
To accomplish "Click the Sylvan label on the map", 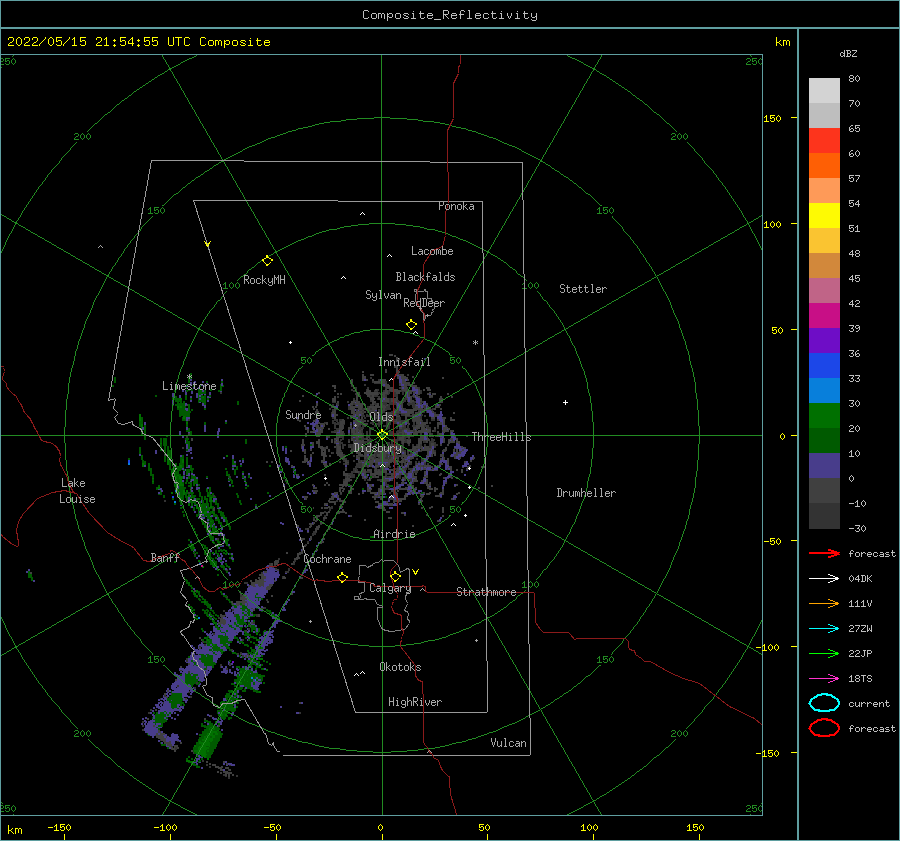I will pyautogui.click(x=383, y=295).
